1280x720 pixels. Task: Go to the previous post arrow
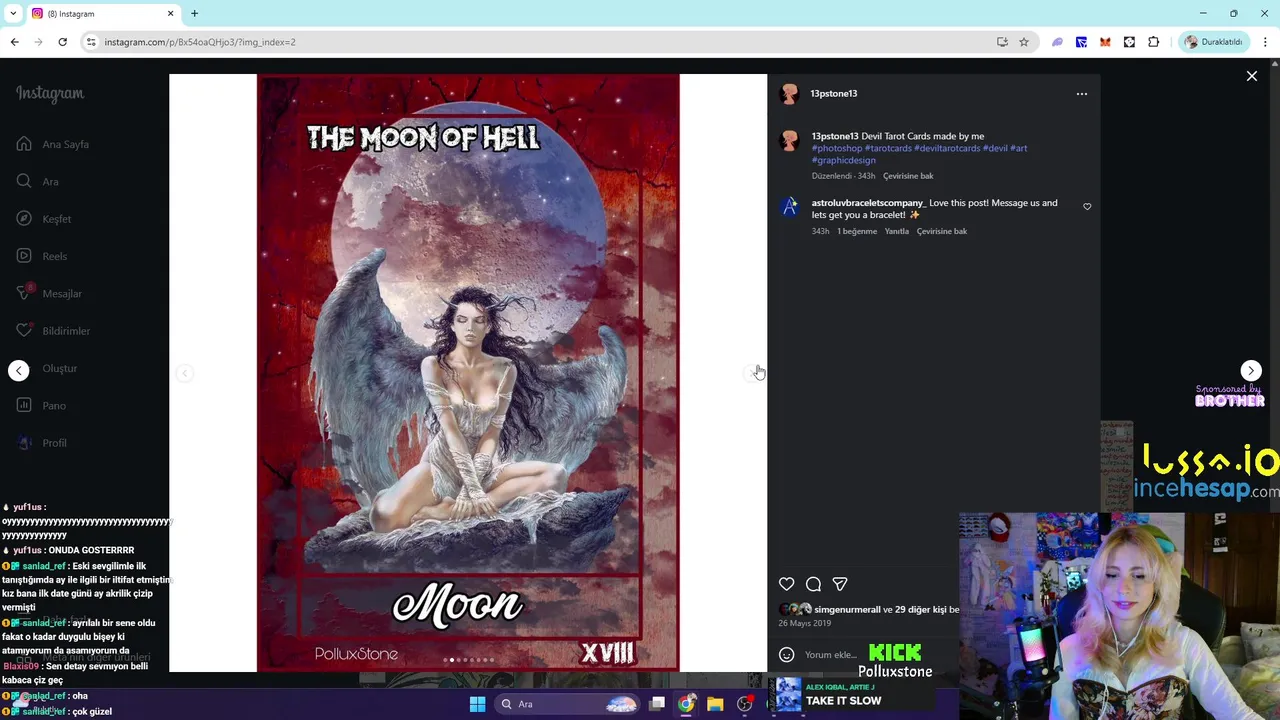[x=19, y=370]
